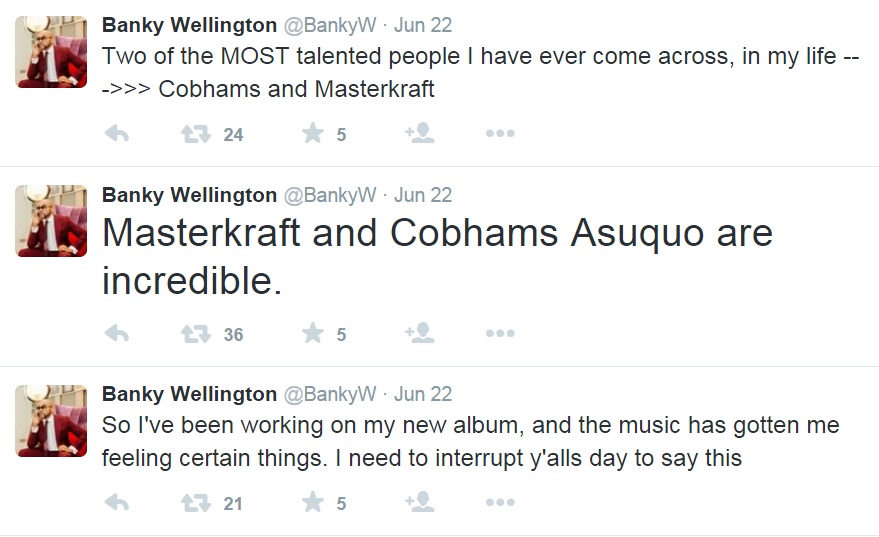Click Banky Wellington's avatar on first tweet
This screenshot has height=537, width=879.
pos(52,51)
